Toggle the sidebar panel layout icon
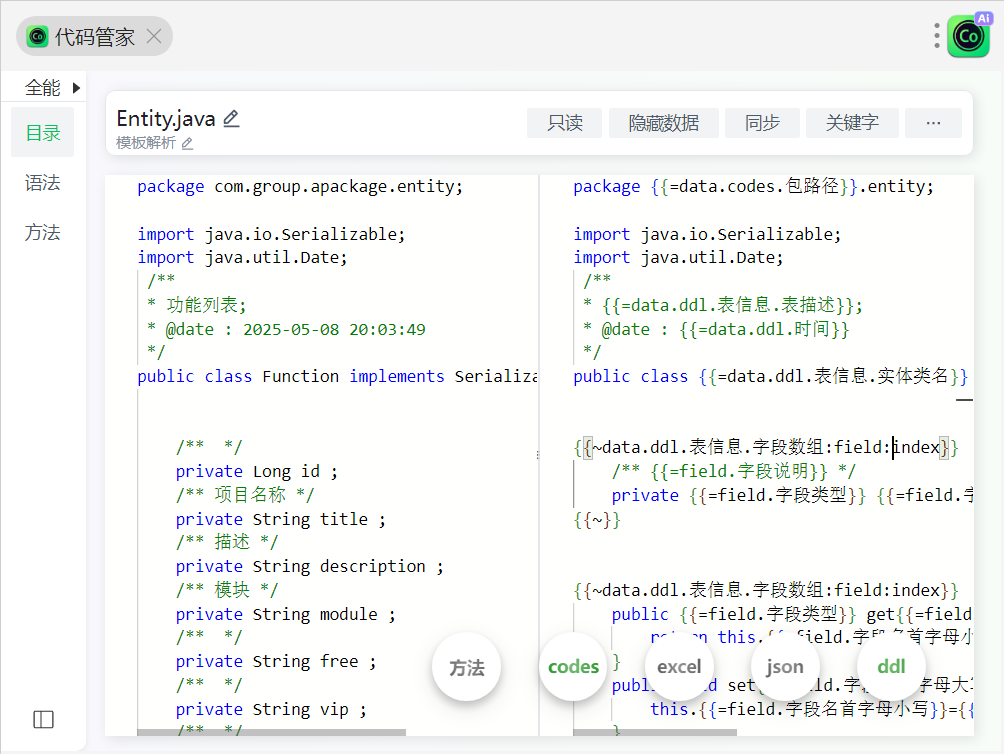Image resolution: width=1004 pixels, height=754 pixels. [44, 719]
